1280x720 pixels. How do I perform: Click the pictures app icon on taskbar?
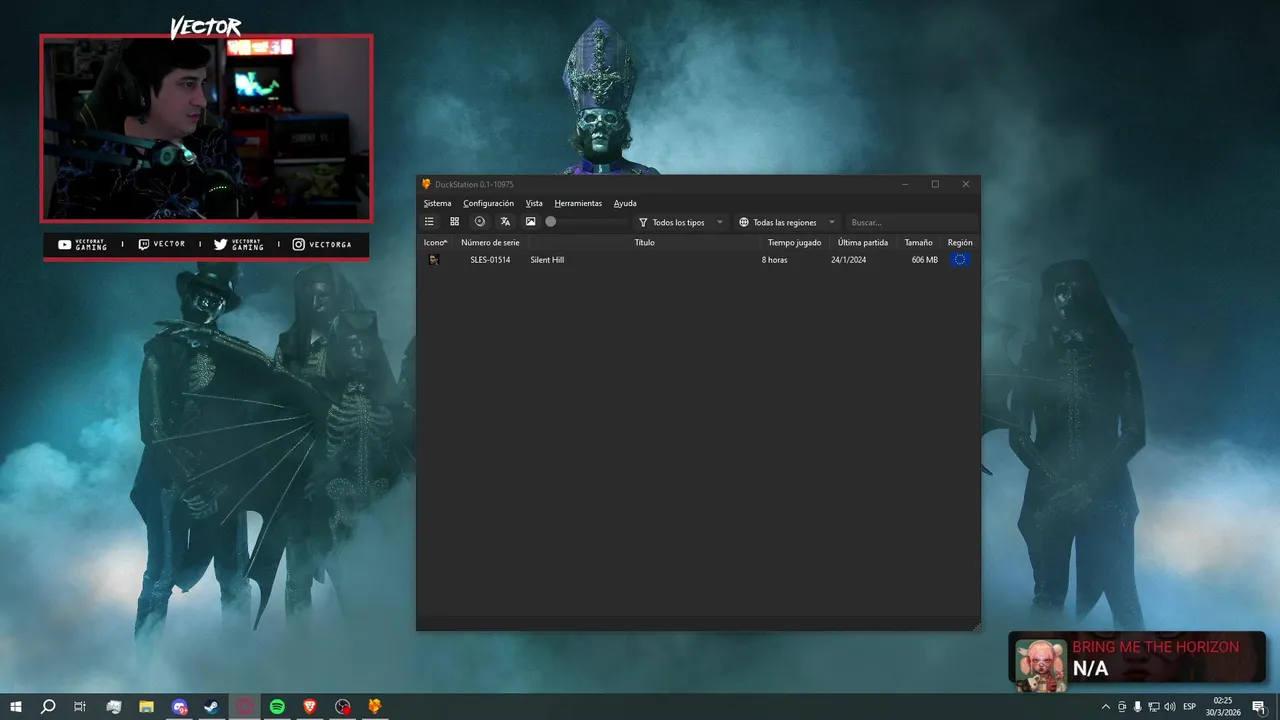pos(113,706)
